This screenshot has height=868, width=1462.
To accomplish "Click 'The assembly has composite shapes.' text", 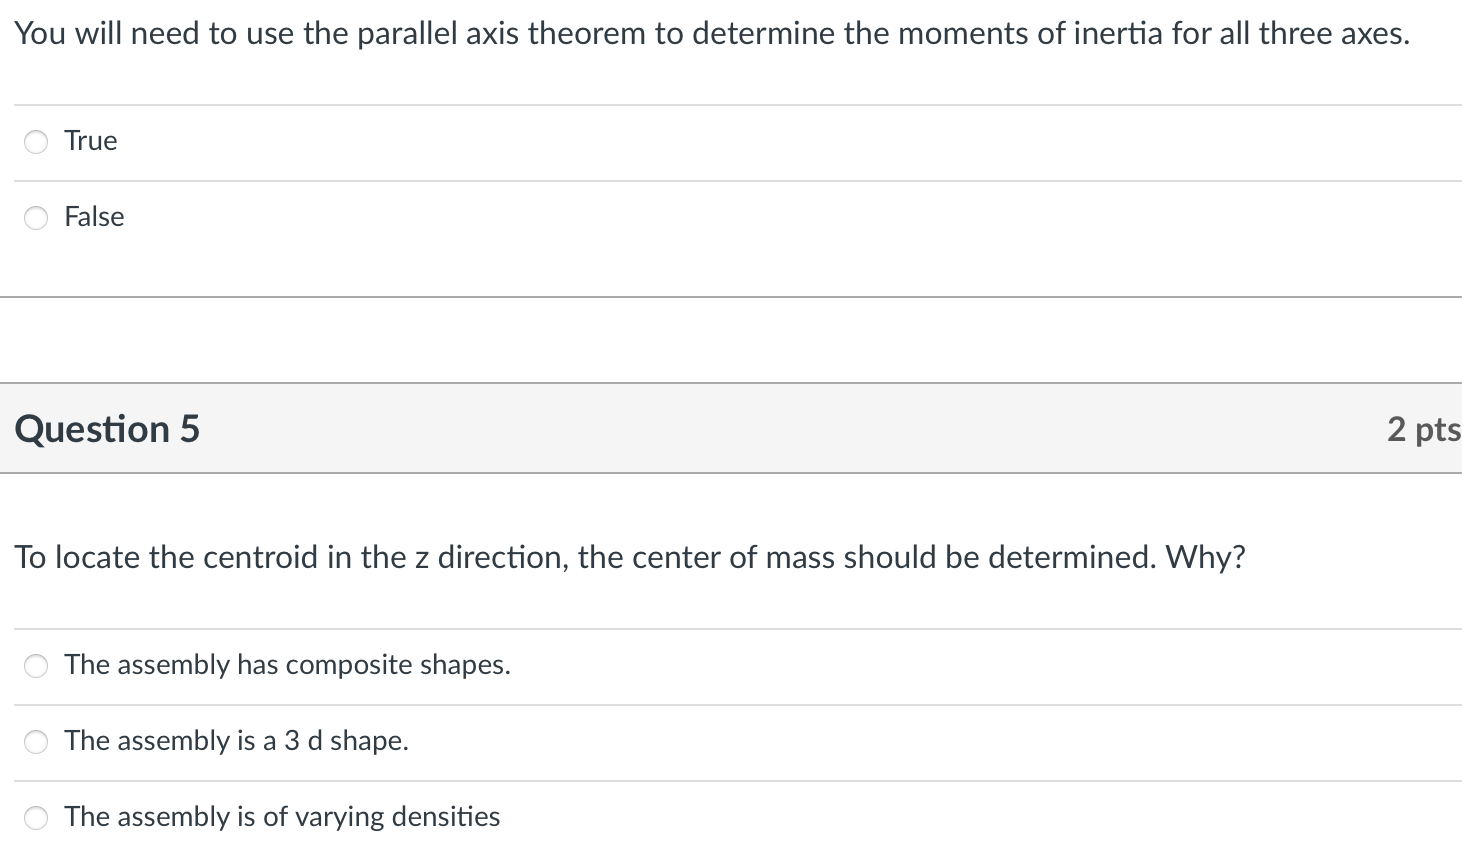I will (x=287, y=665).
